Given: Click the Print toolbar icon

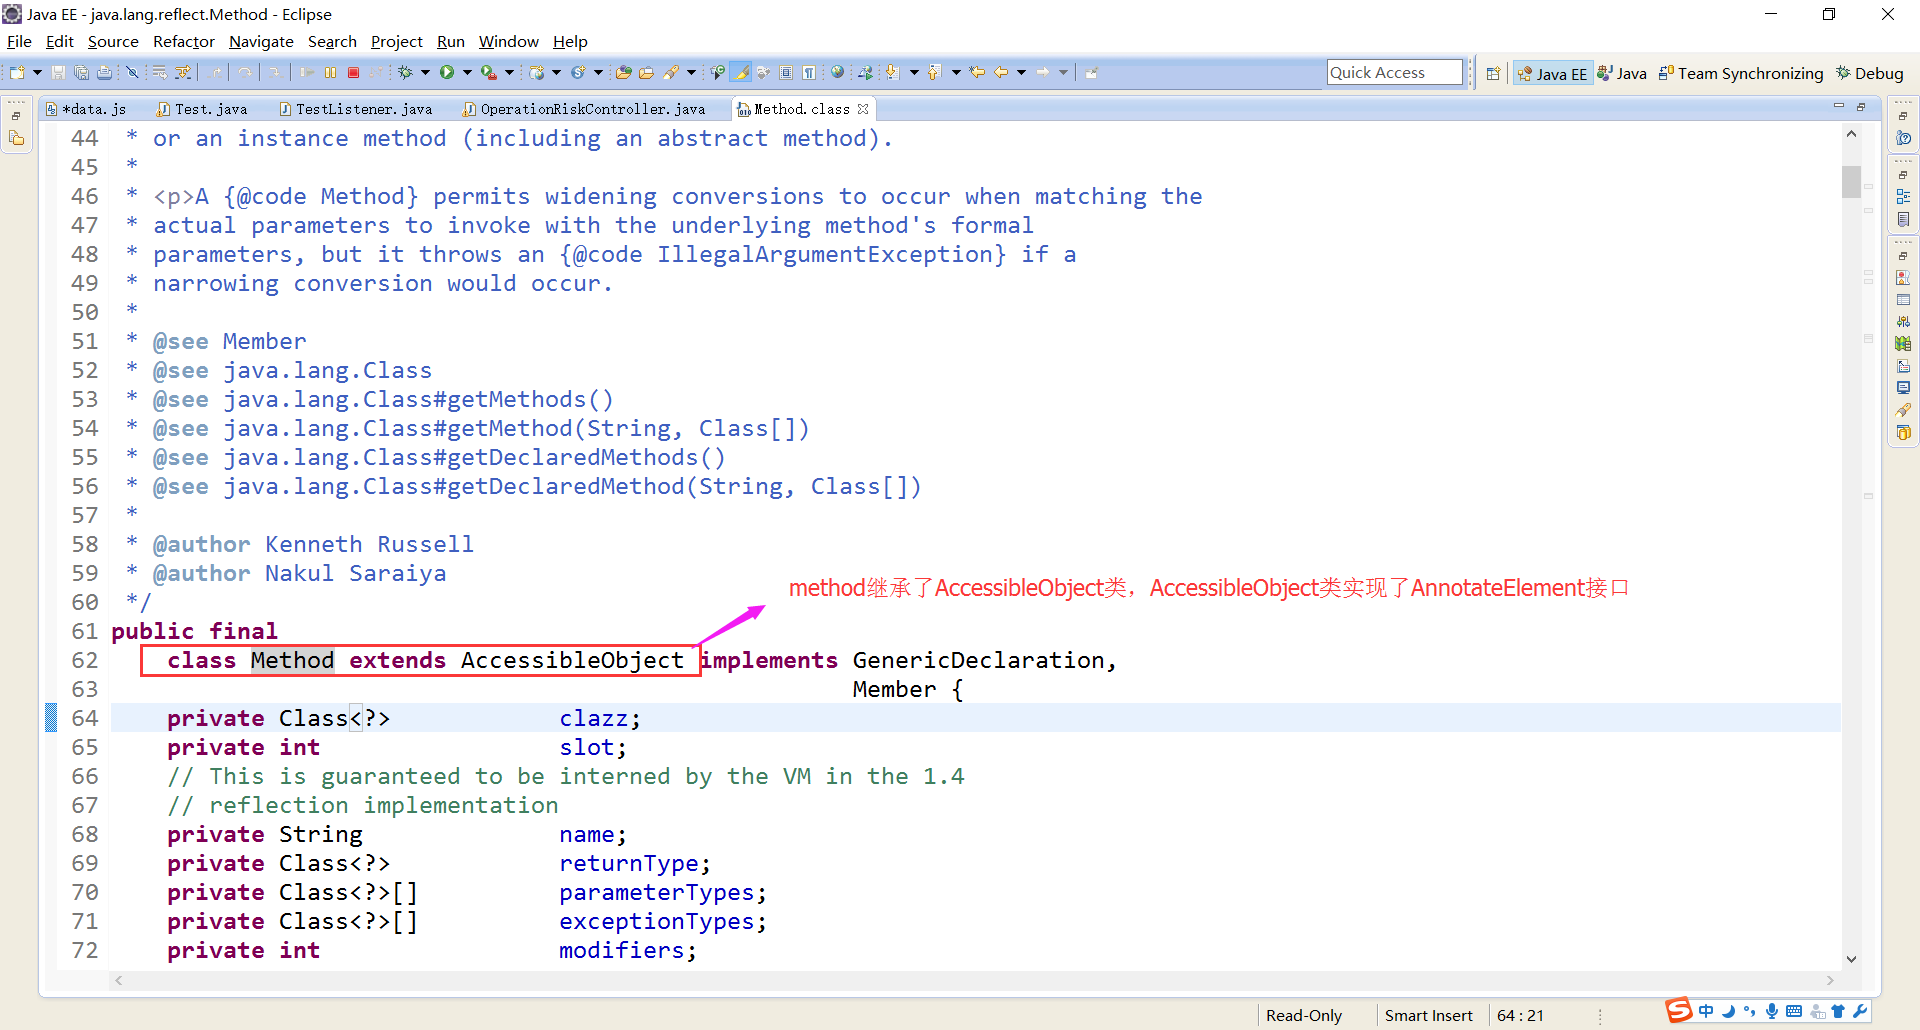Looking at the screenshot, I should (105, 72).
